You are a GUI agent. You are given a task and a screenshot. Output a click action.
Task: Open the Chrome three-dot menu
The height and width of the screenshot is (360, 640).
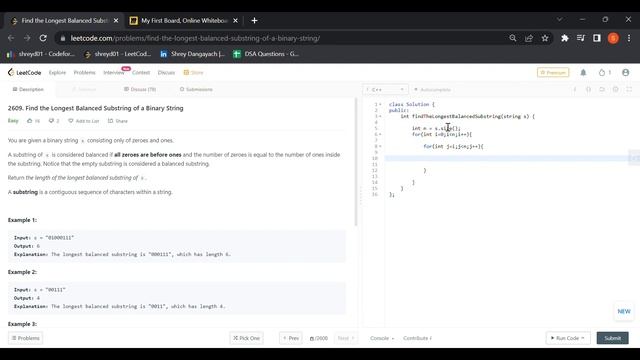(x=629, y=38)
